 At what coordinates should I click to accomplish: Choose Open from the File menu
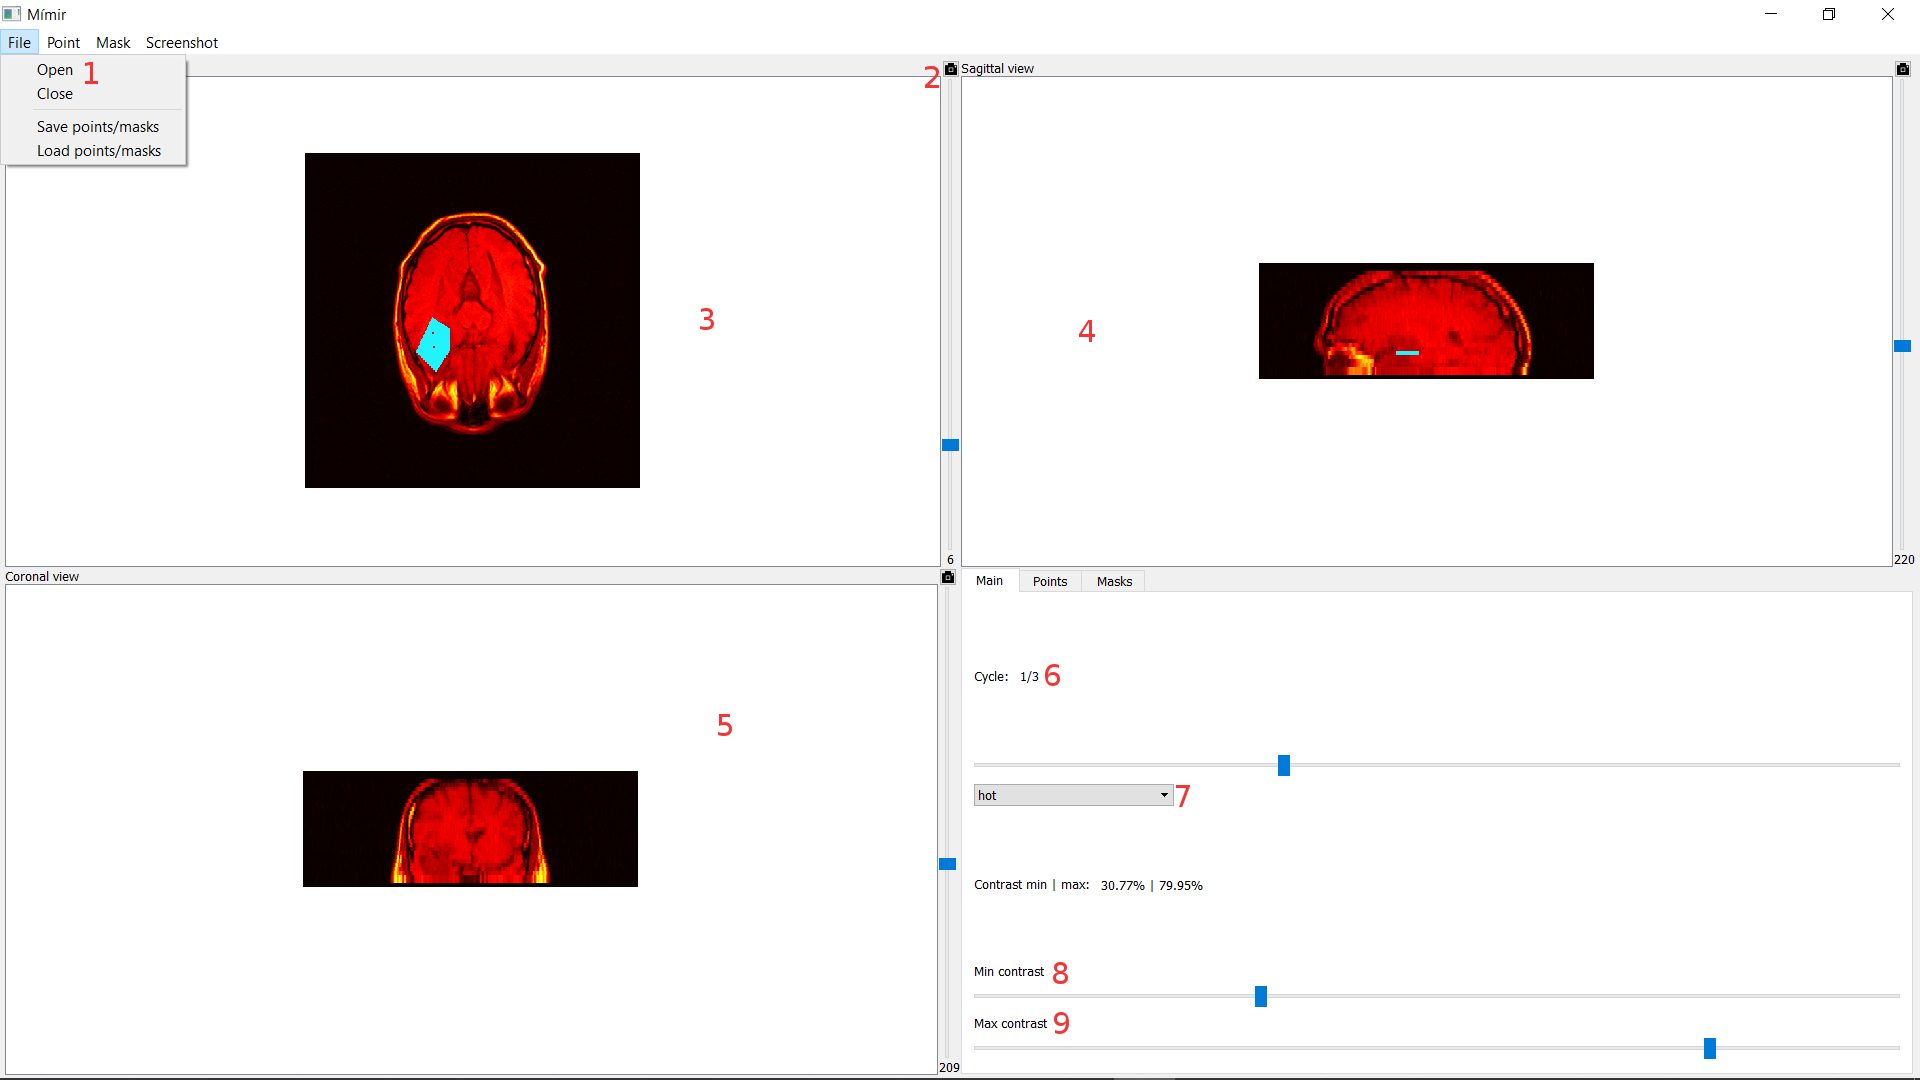click(55, 70)
